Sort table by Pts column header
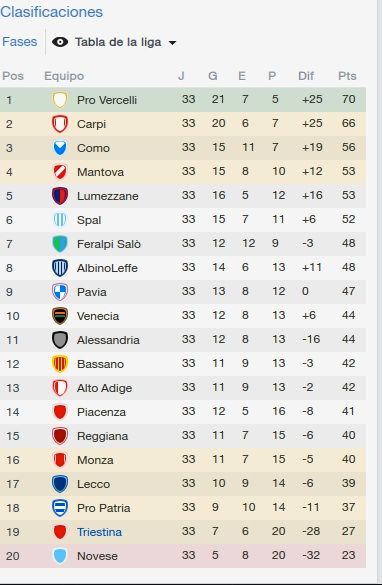382x585 pixels. click(x=347, y=76)
